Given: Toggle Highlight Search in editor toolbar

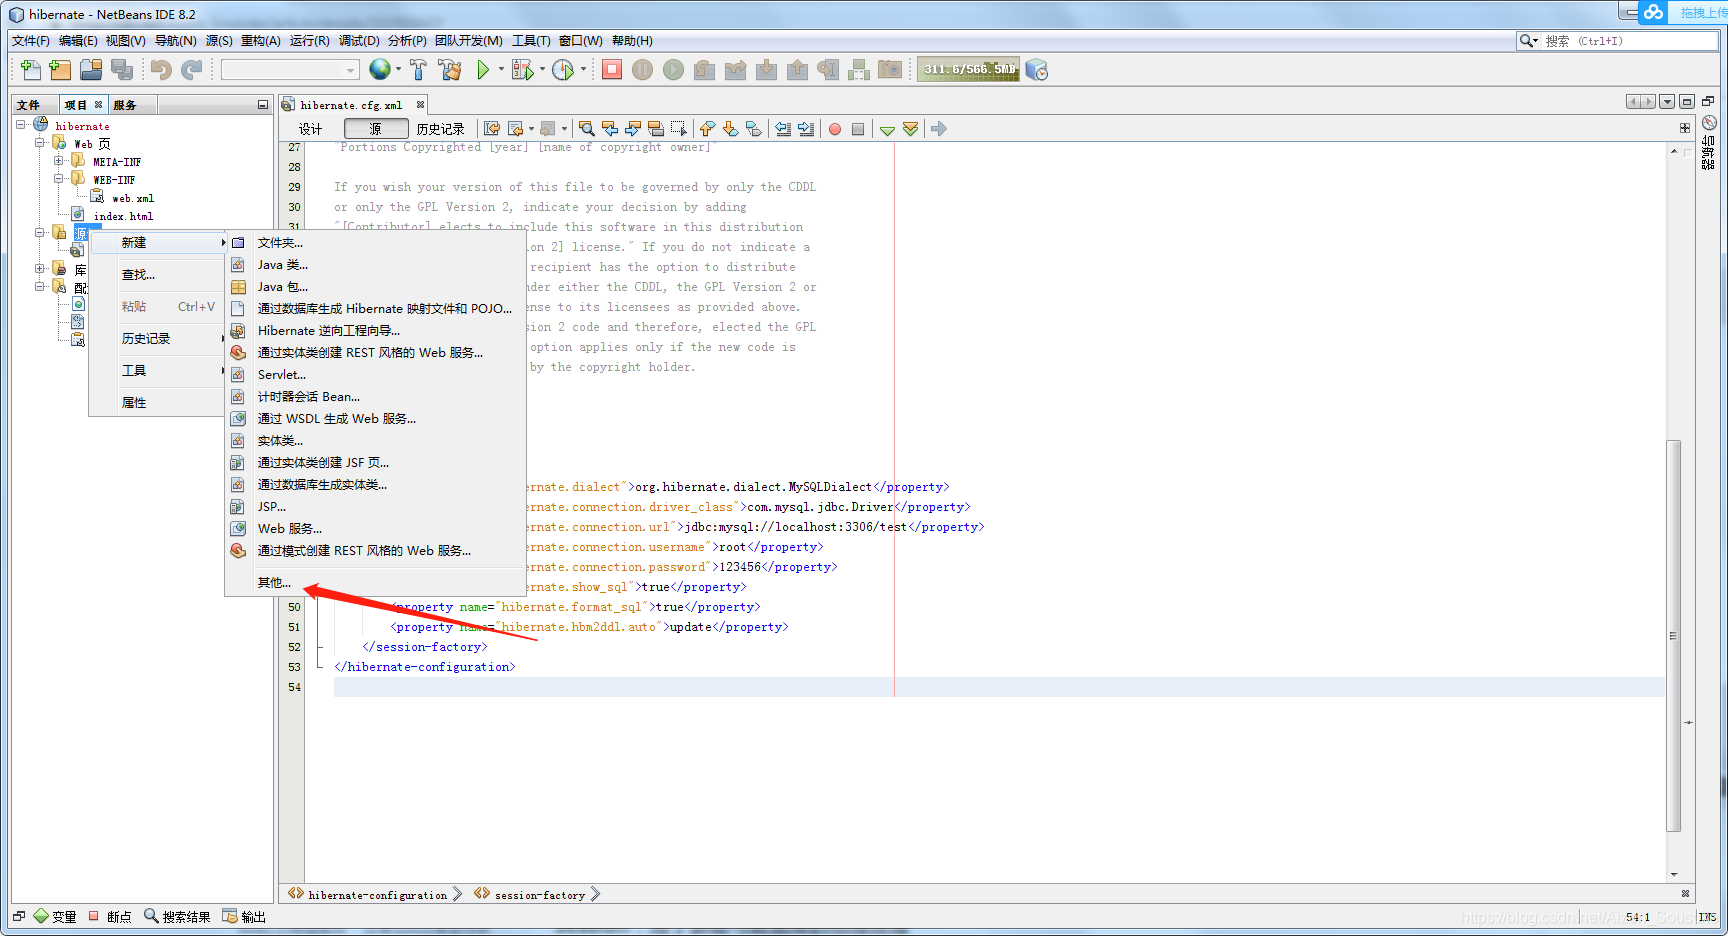Looking at the screenshot, I should (656, 129).
